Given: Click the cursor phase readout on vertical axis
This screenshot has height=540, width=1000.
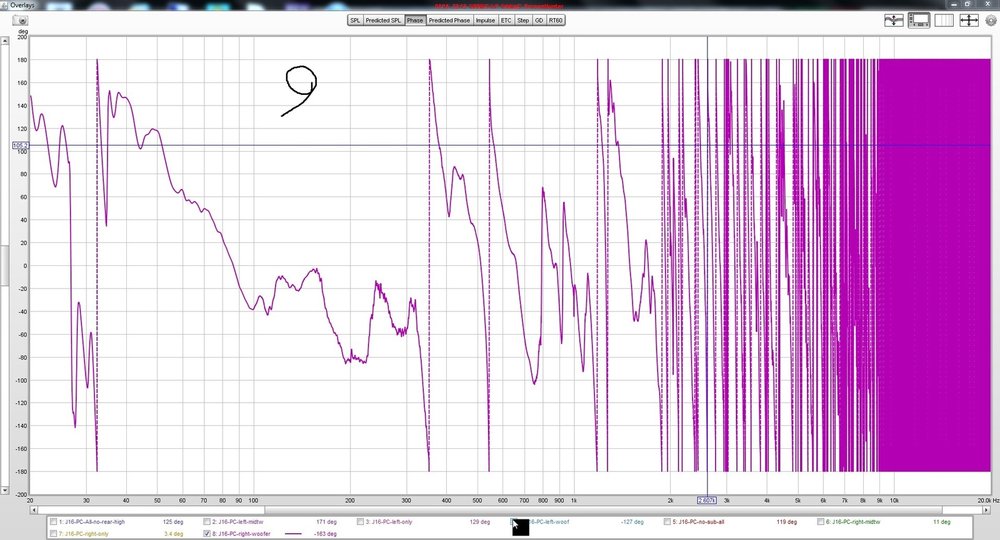Looking at the screenshot, I should 20,145.
